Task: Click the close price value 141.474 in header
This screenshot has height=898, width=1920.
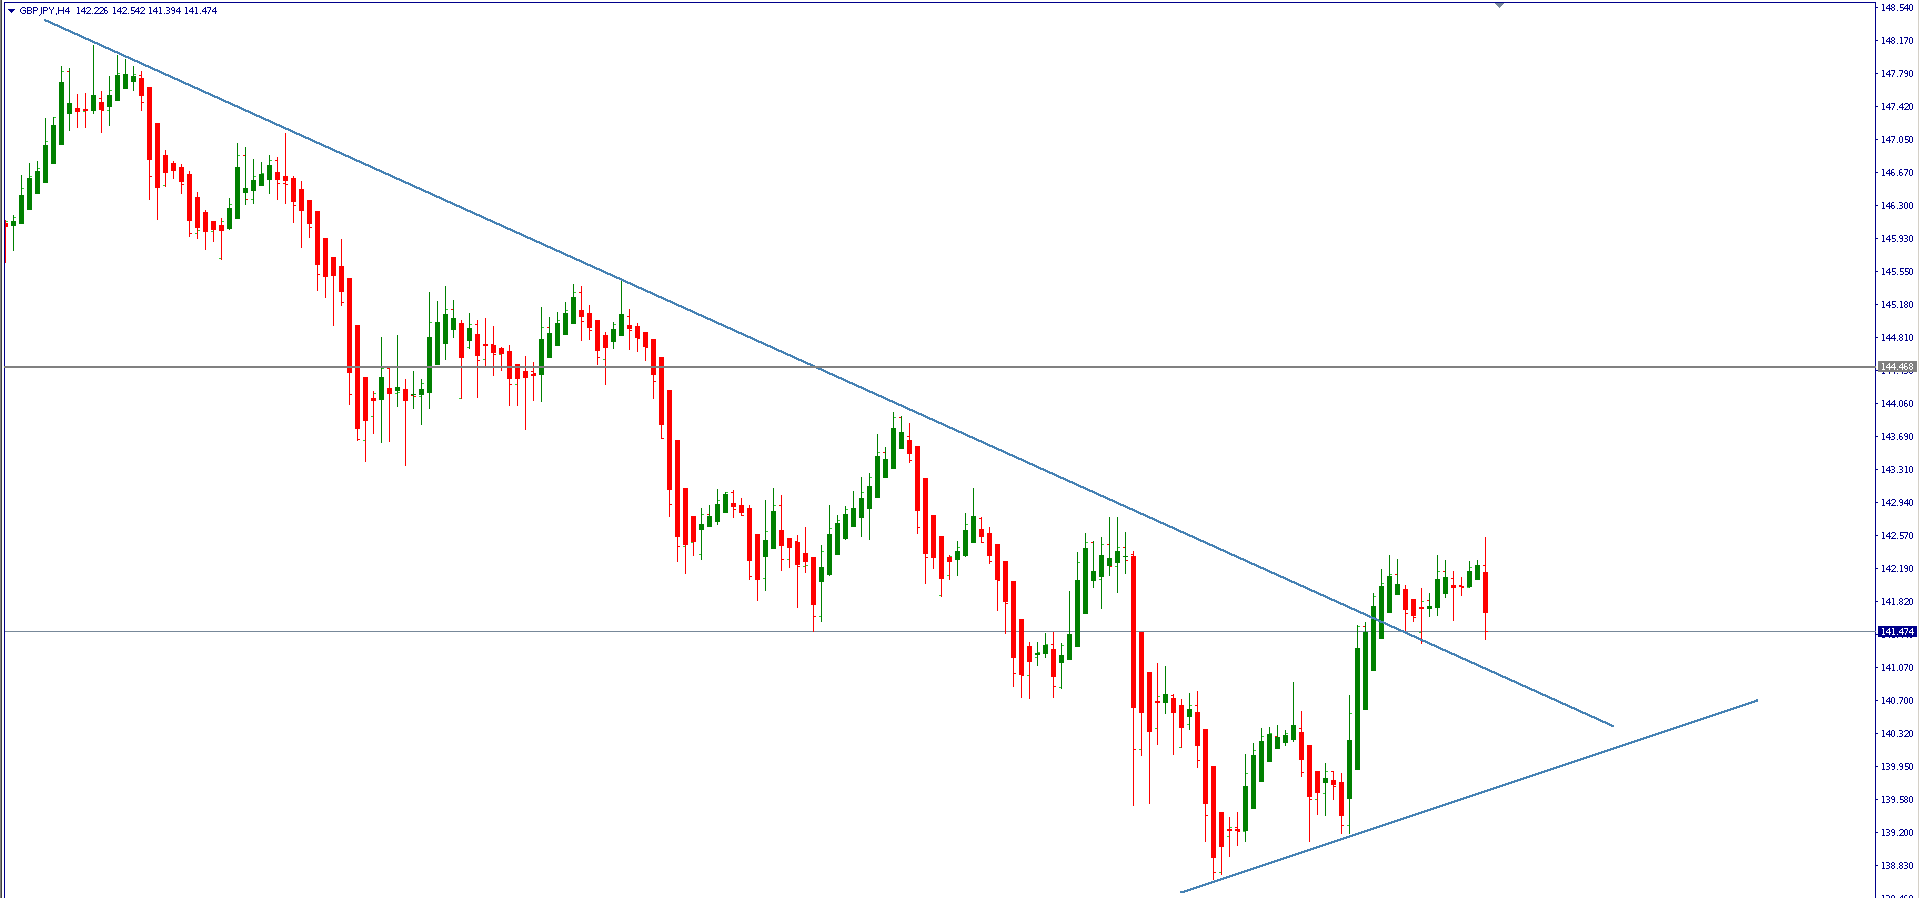Action: tap(200, 11)
